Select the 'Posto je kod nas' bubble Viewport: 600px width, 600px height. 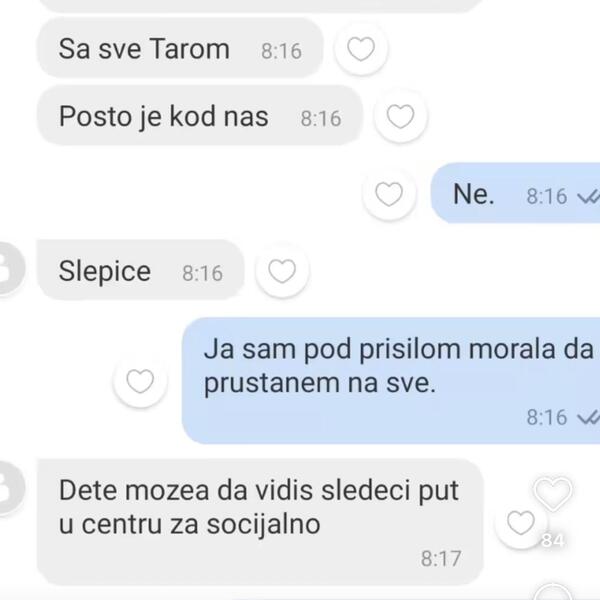point(200,116)
